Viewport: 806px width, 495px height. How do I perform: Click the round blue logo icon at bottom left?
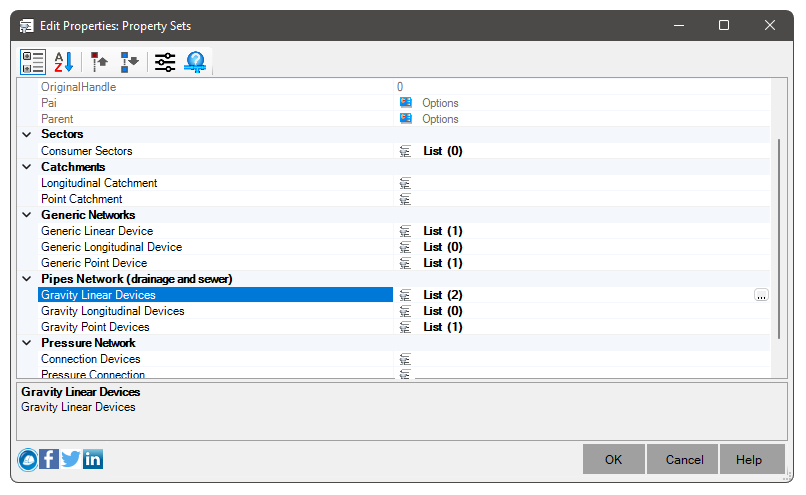tap(28, 460)
